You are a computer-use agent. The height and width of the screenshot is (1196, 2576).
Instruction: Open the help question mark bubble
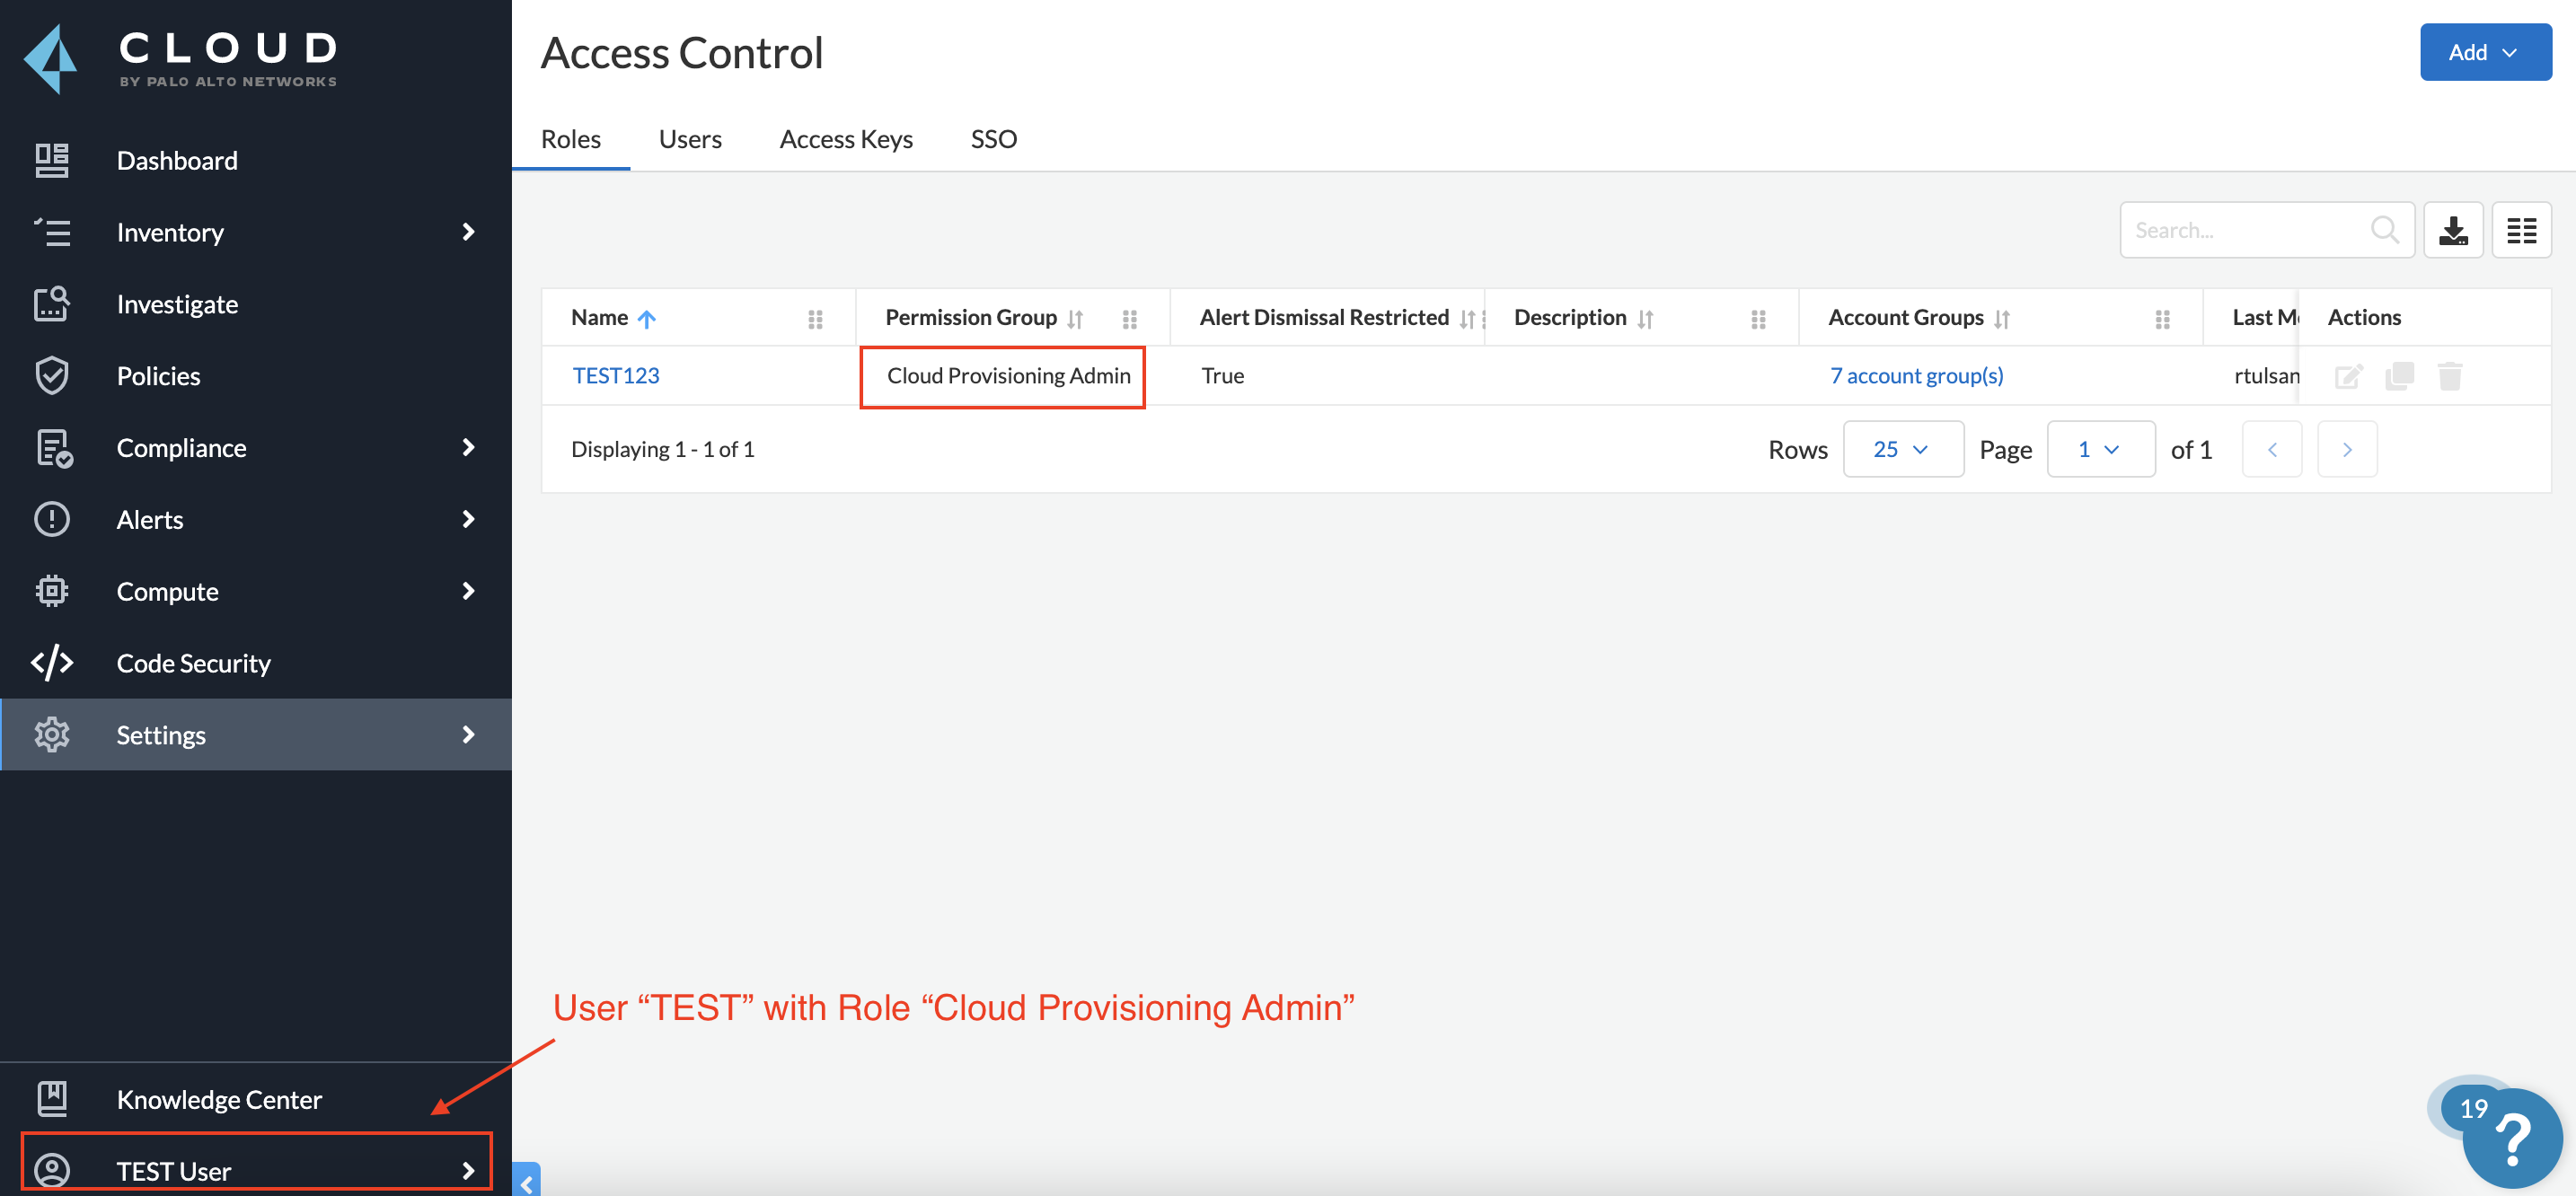(2511, 1138)
